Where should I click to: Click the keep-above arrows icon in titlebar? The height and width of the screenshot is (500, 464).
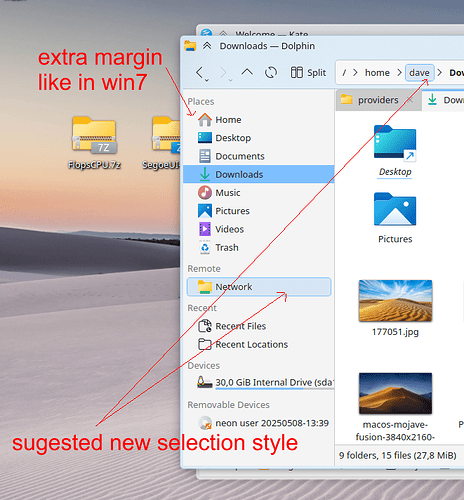click(x=207, y=46)
